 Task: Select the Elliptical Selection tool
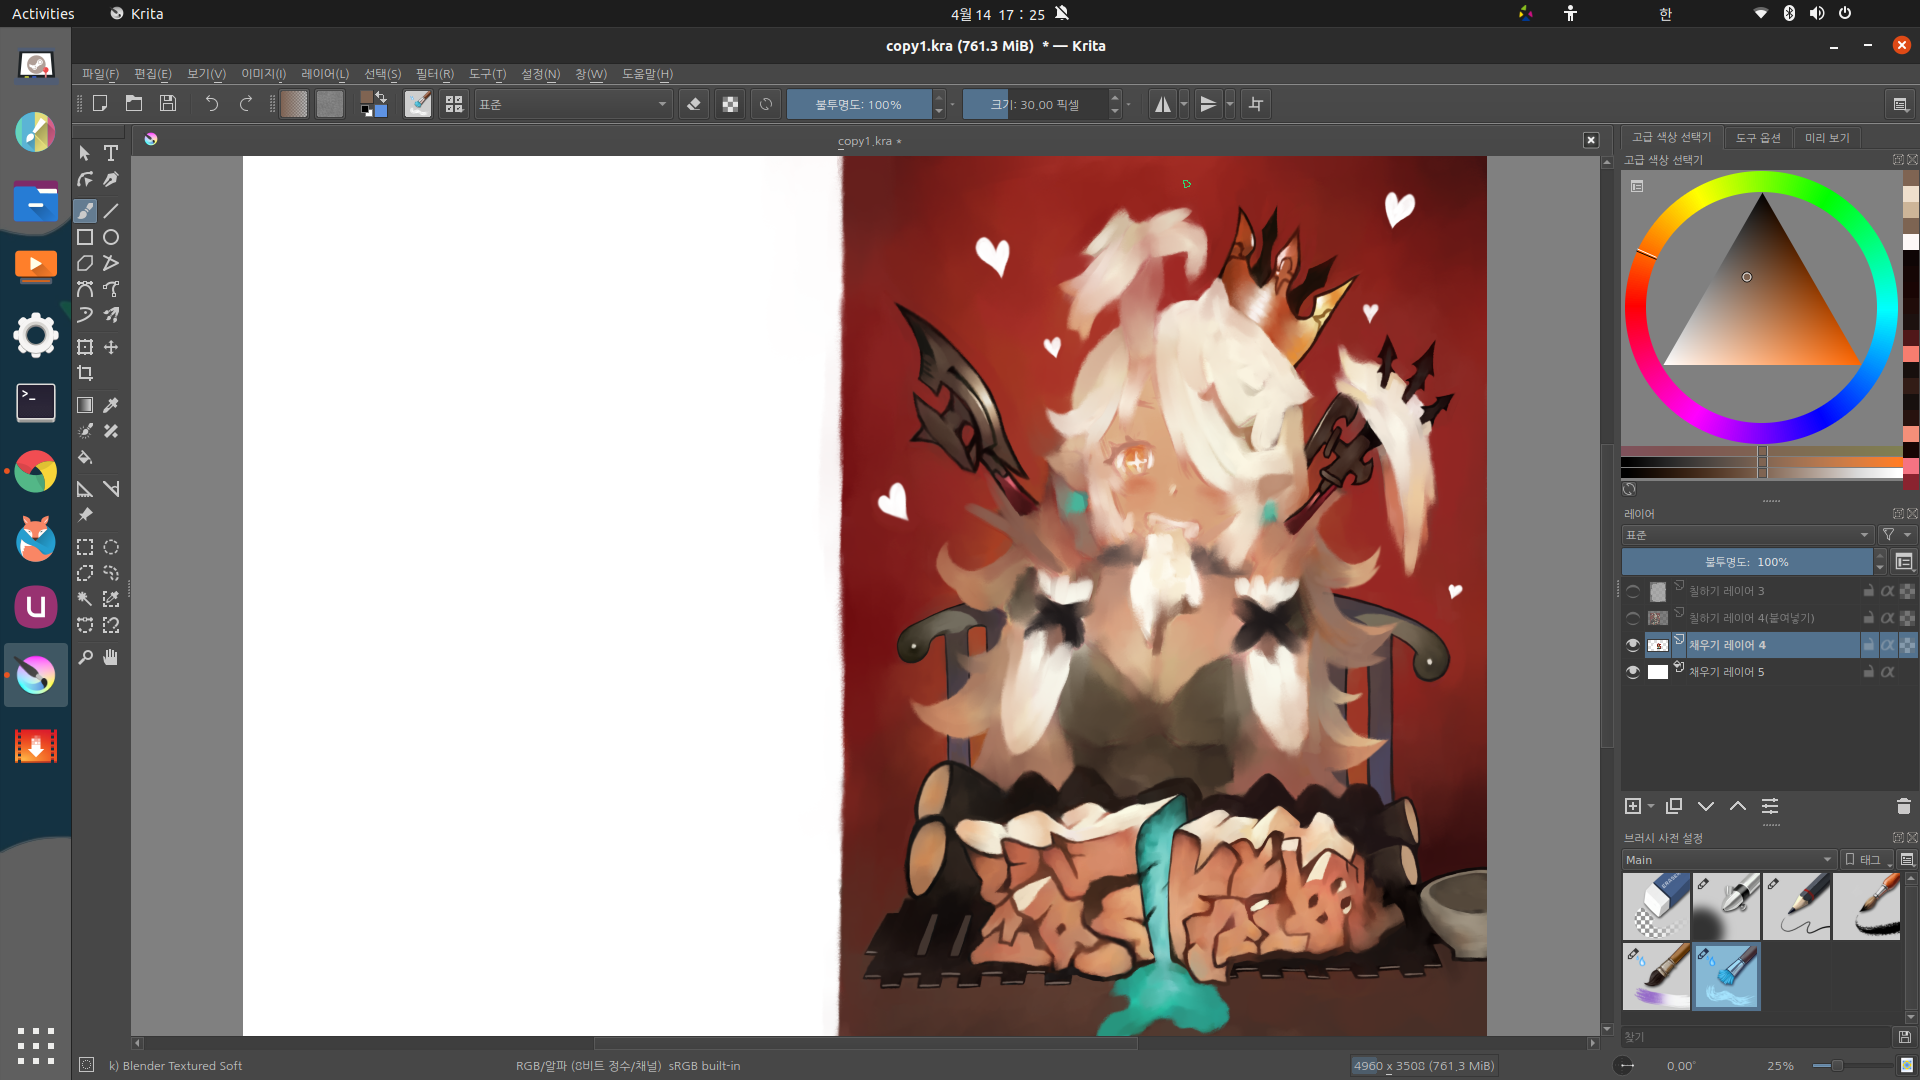pyautogui.click(x=111, y=547)
